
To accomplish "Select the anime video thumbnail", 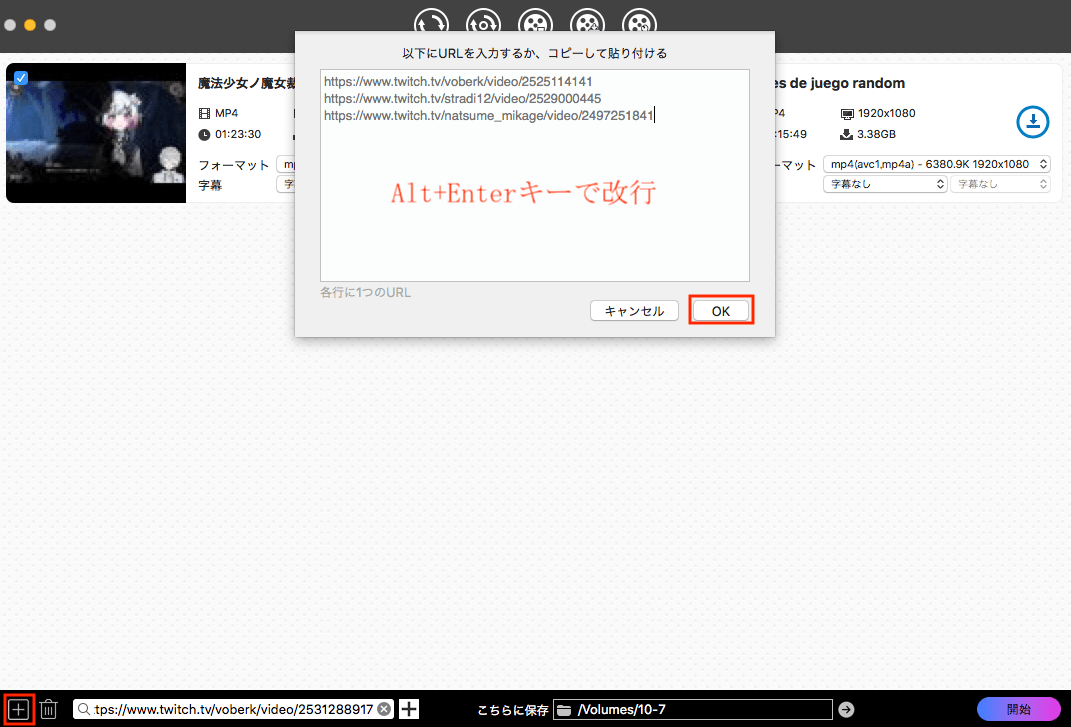I will pos(96,133).
